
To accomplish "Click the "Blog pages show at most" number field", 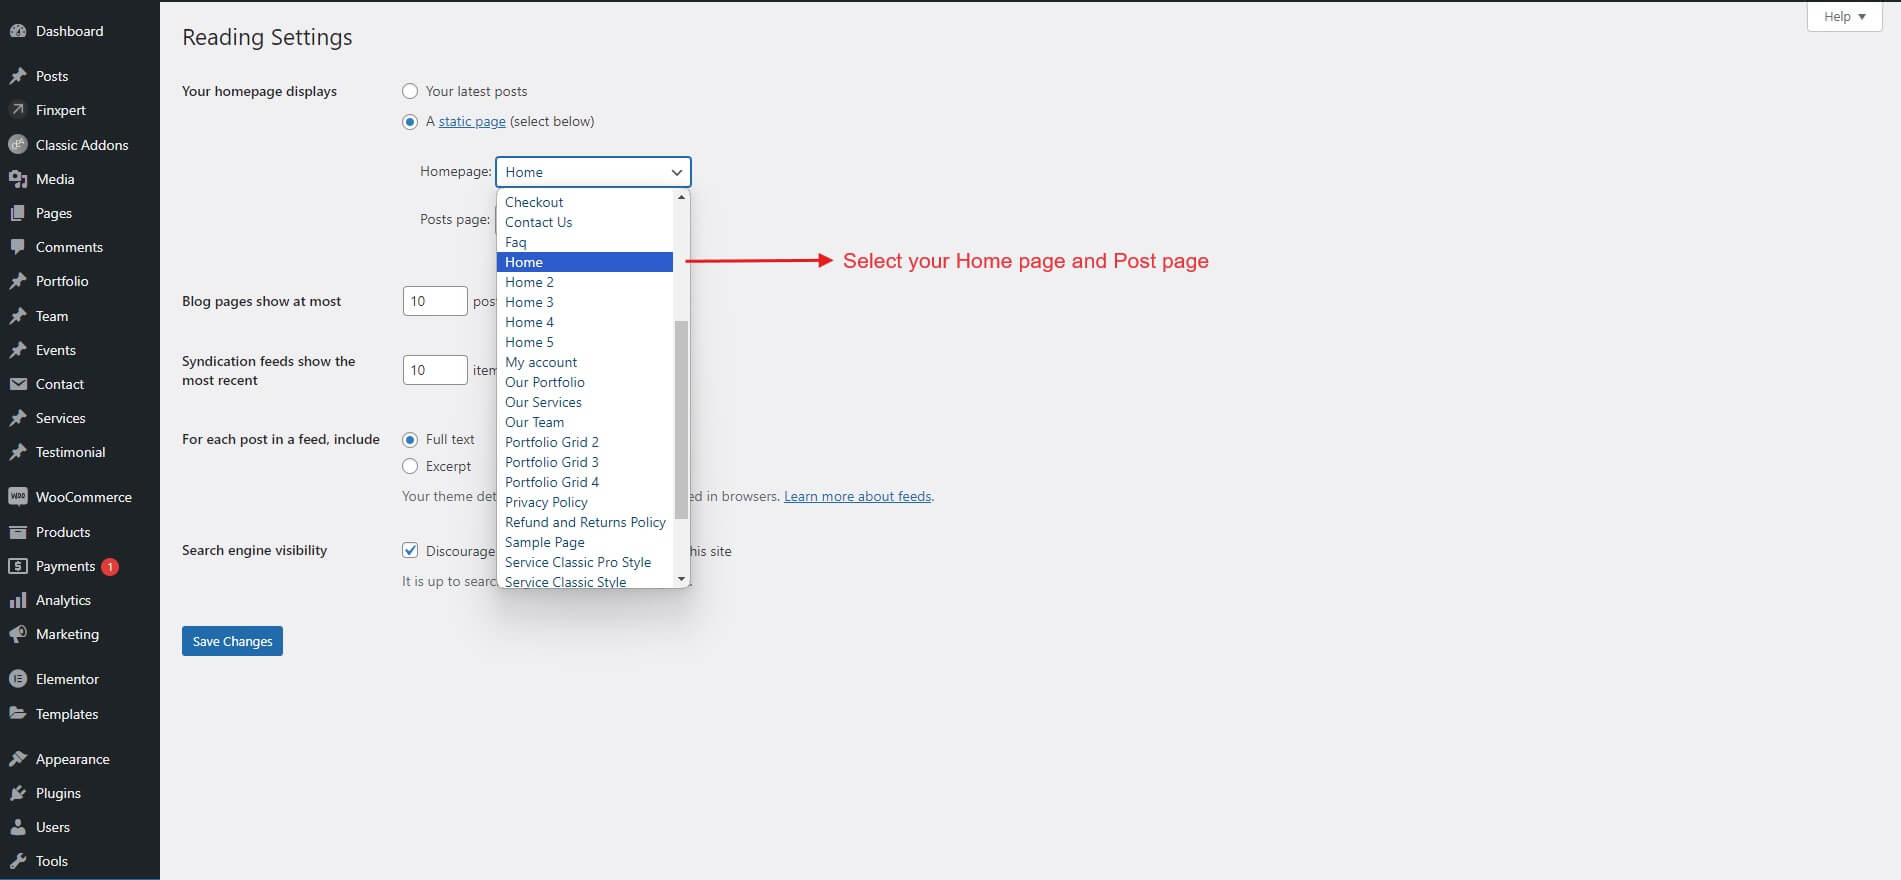I will coord(434,301).
